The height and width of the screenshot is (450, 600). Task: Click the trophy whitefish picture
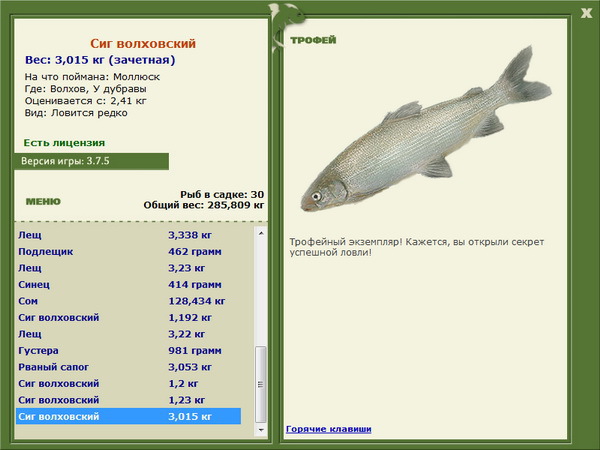[426, 130]
